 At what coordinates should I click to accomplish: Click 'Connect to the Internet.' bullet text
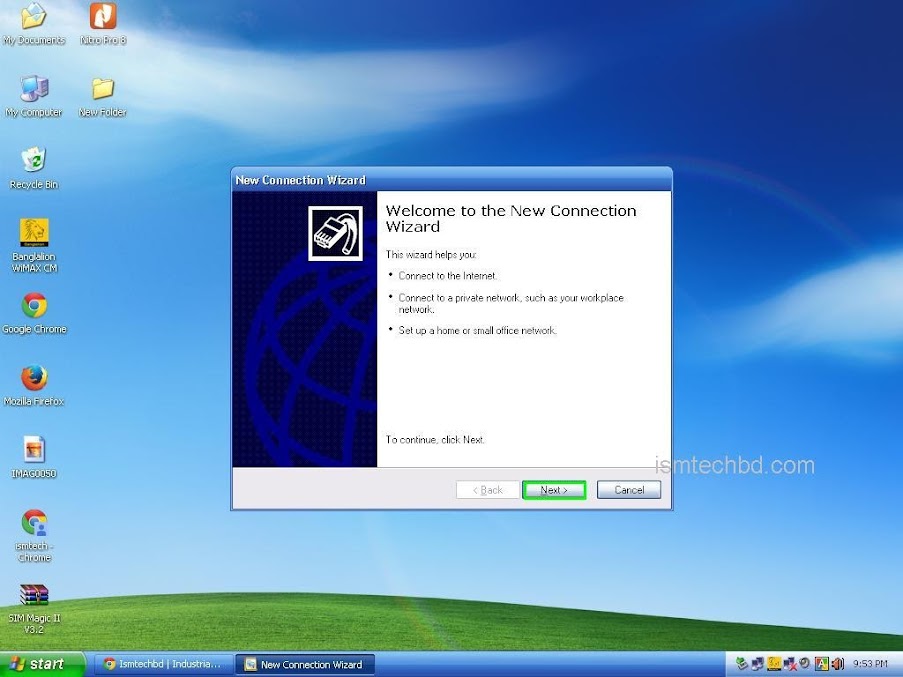click(x=448, y=276)
